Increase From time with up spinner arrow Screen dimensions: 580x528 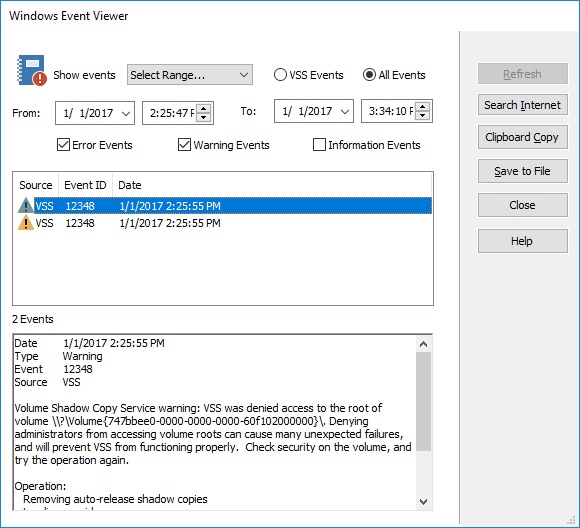tap(203, 108)
